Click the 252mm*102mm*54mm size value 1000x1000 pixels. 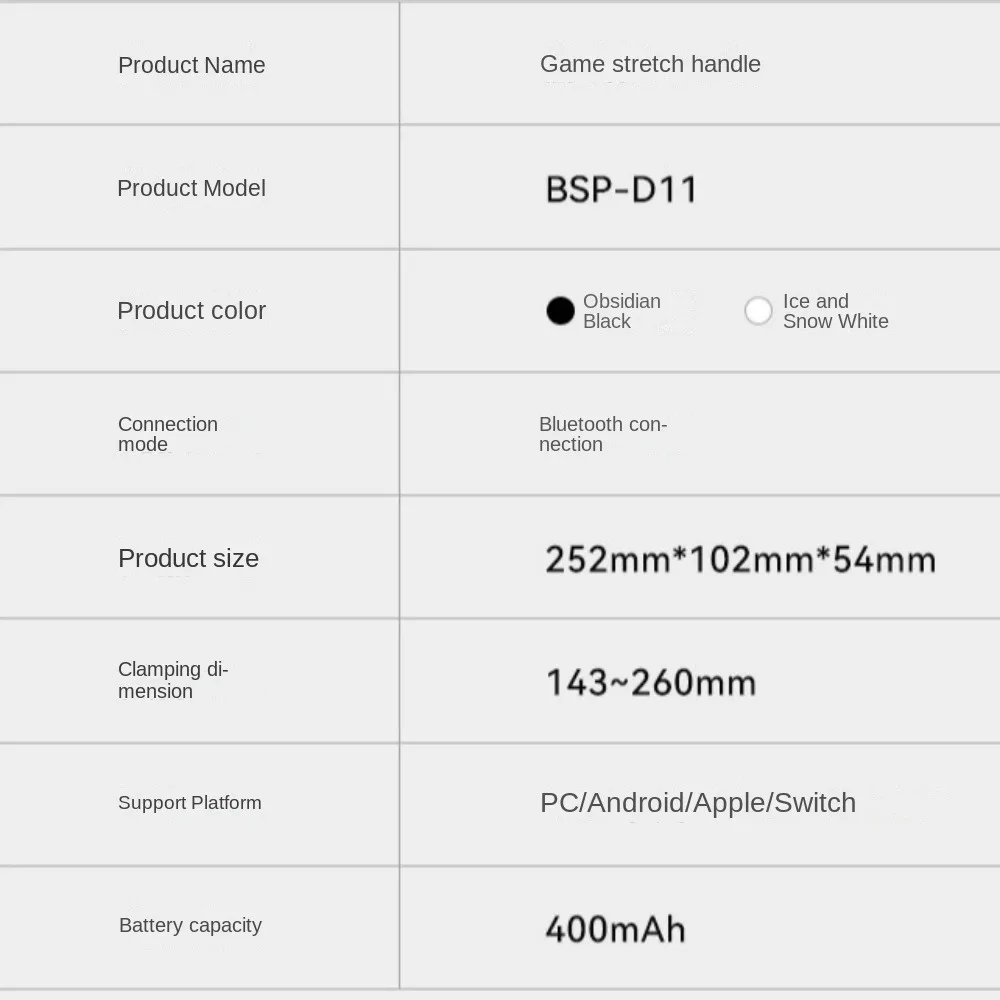point(740,559)
